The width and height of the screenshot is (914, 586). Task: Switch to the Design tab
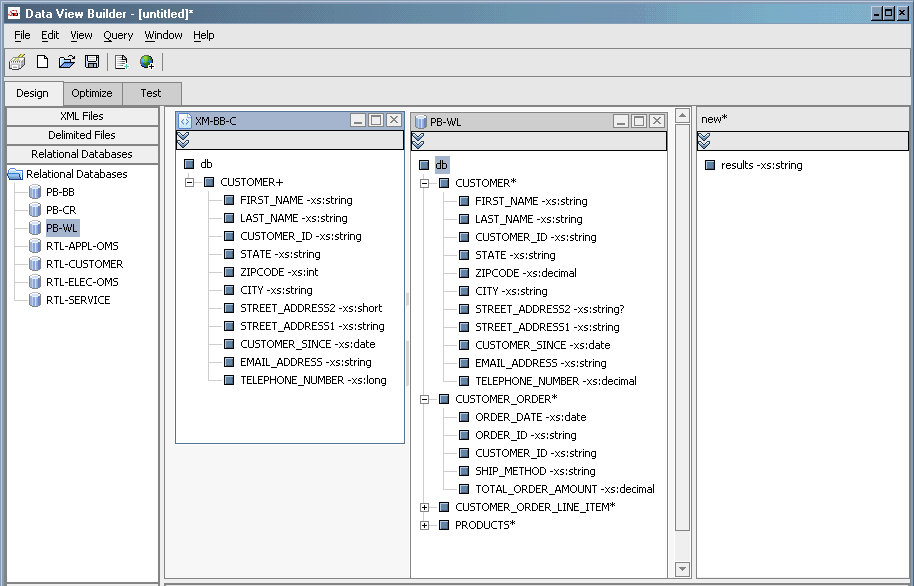point(33,93)
